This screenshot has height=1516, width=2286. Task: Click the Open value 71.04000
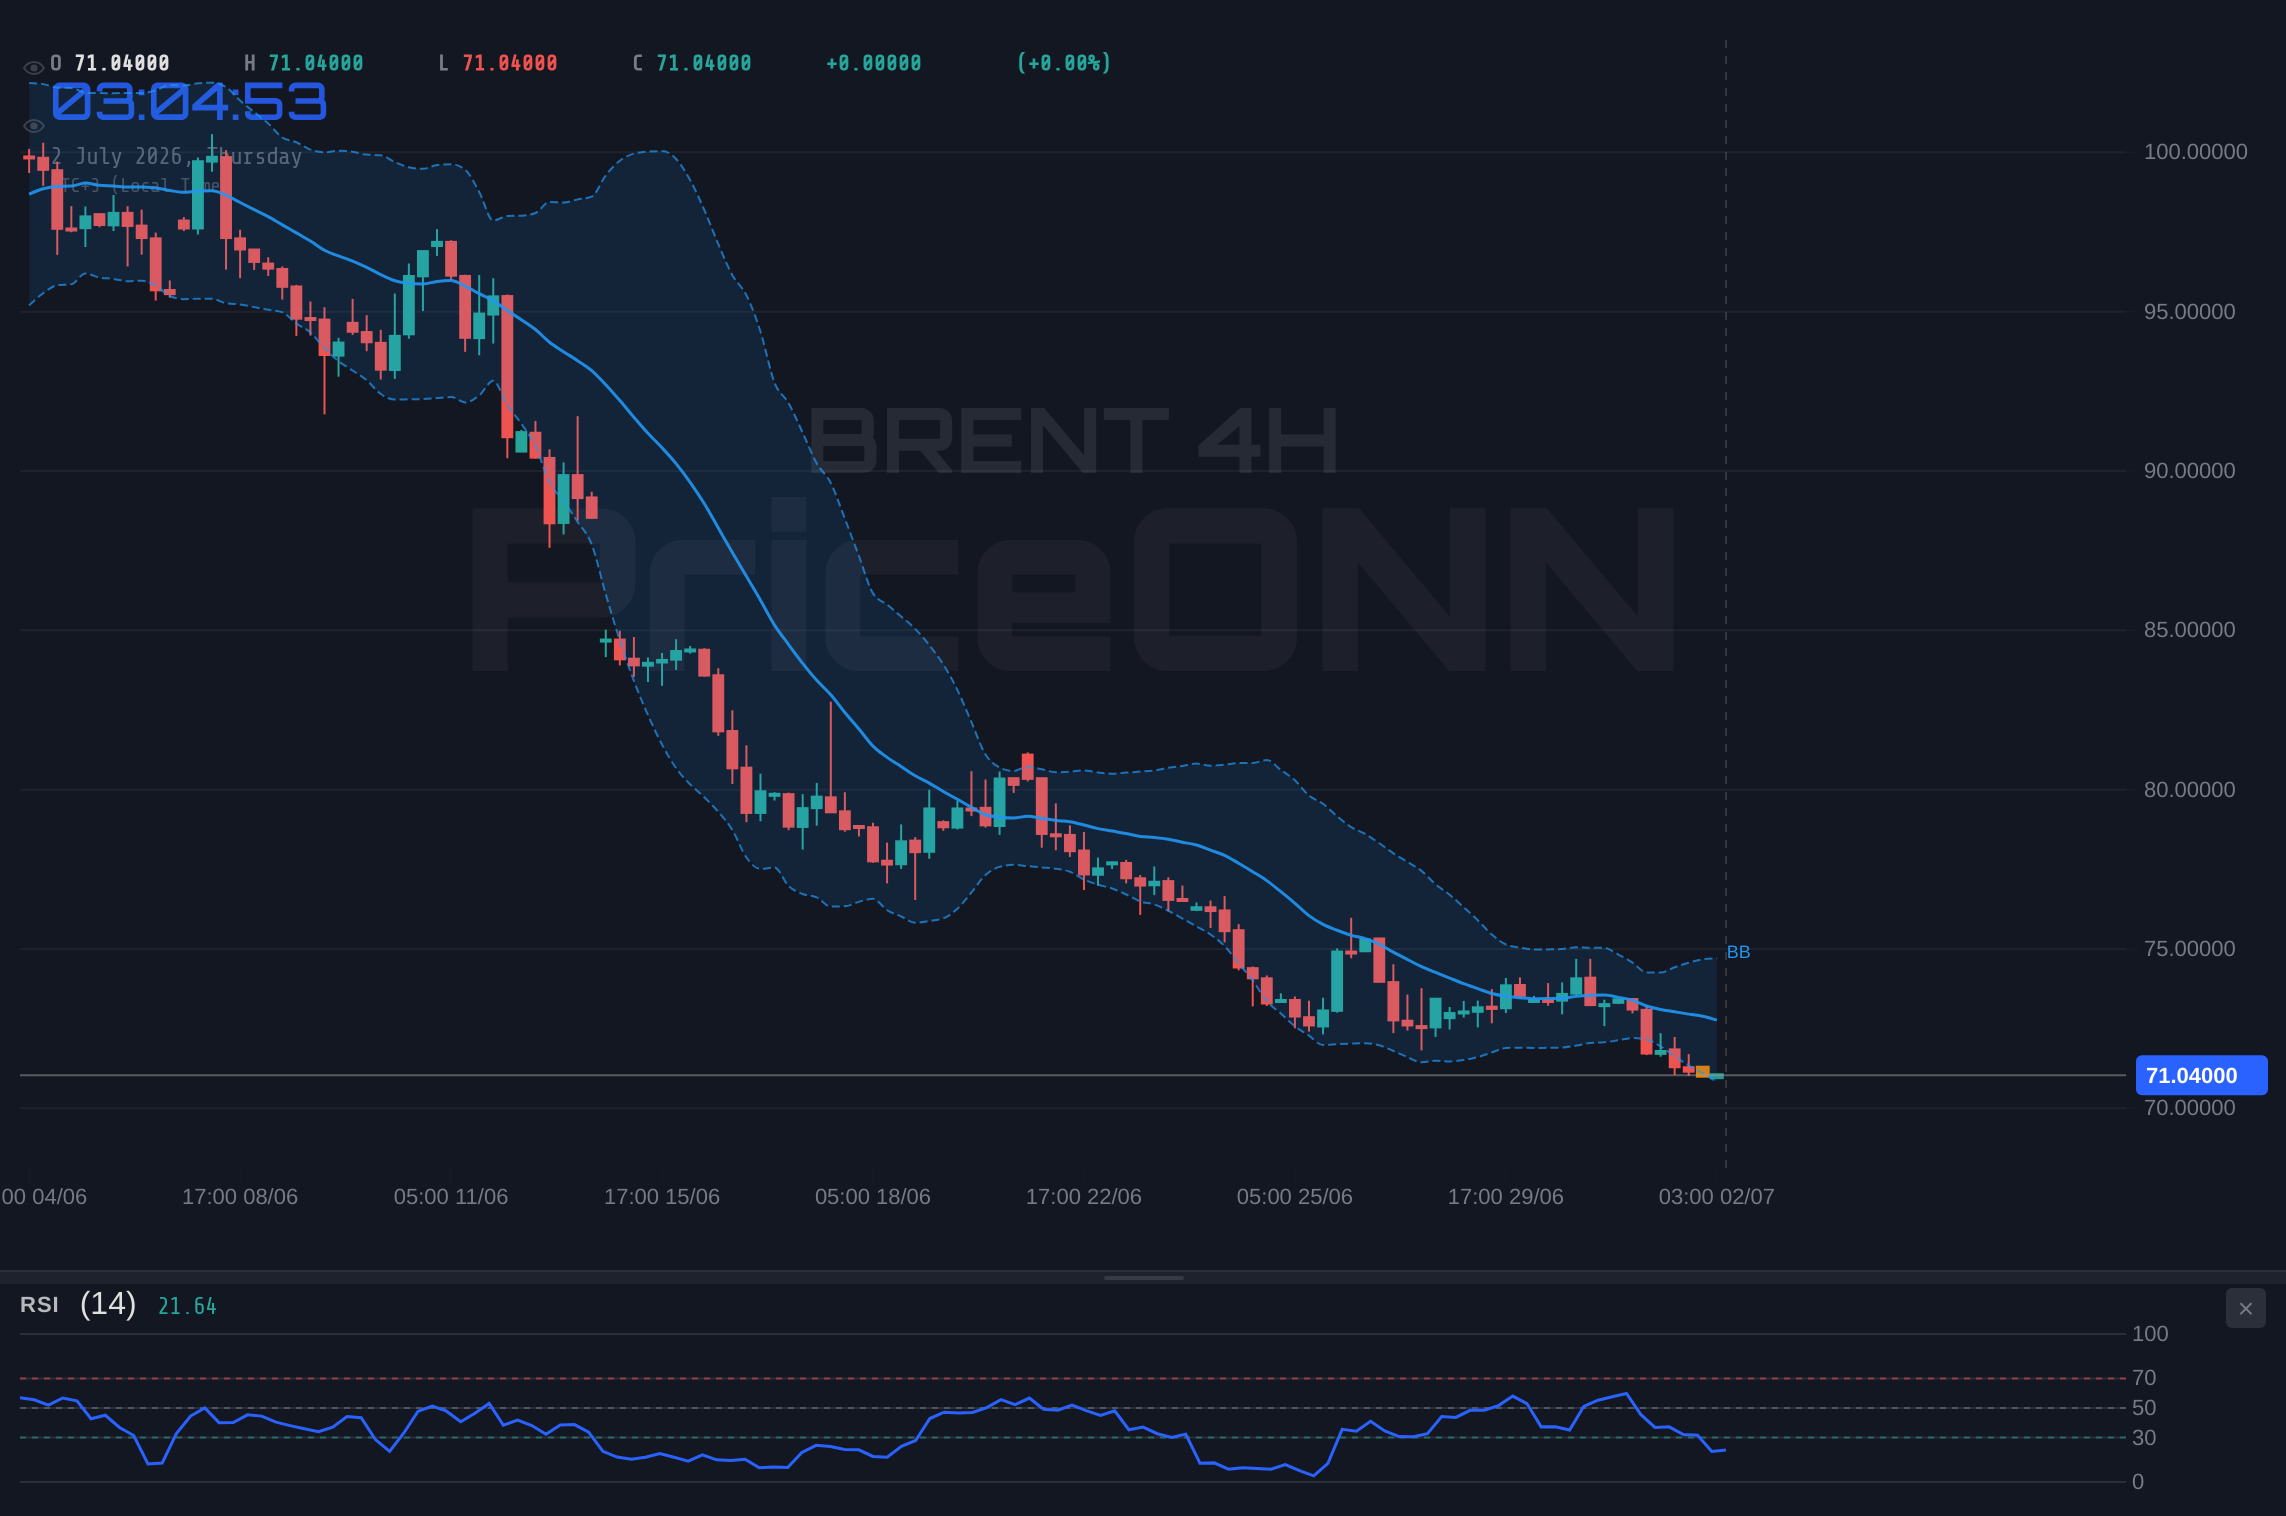(x=122, y=63)
